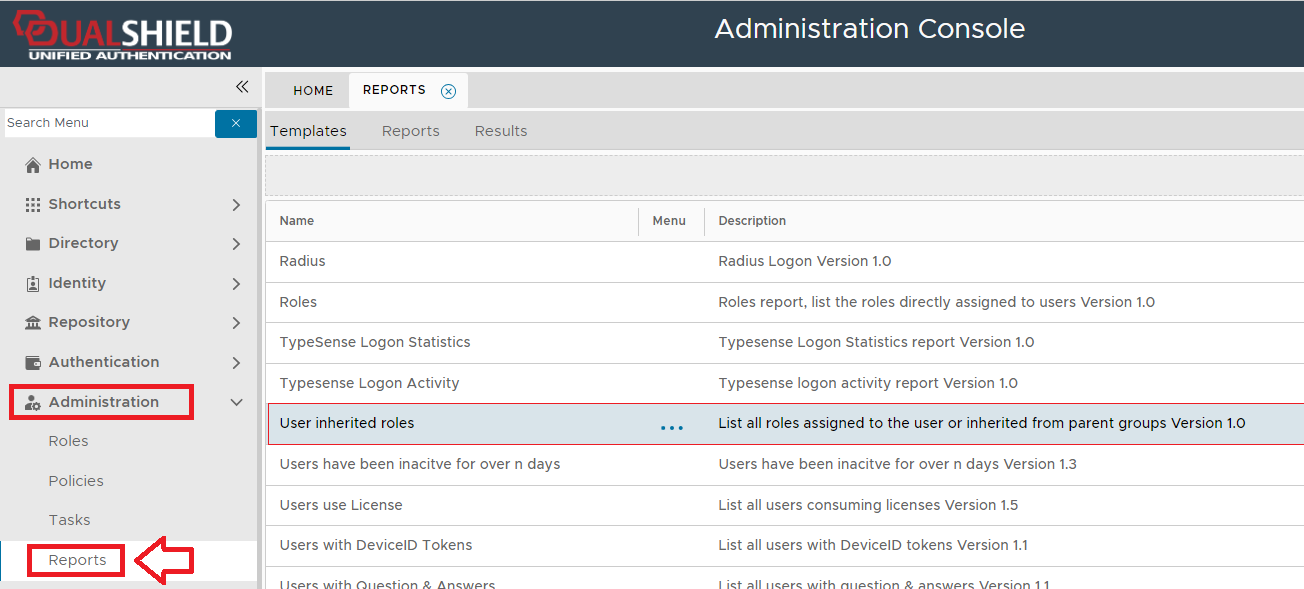Click the Identity badge icon

(33, 284)
